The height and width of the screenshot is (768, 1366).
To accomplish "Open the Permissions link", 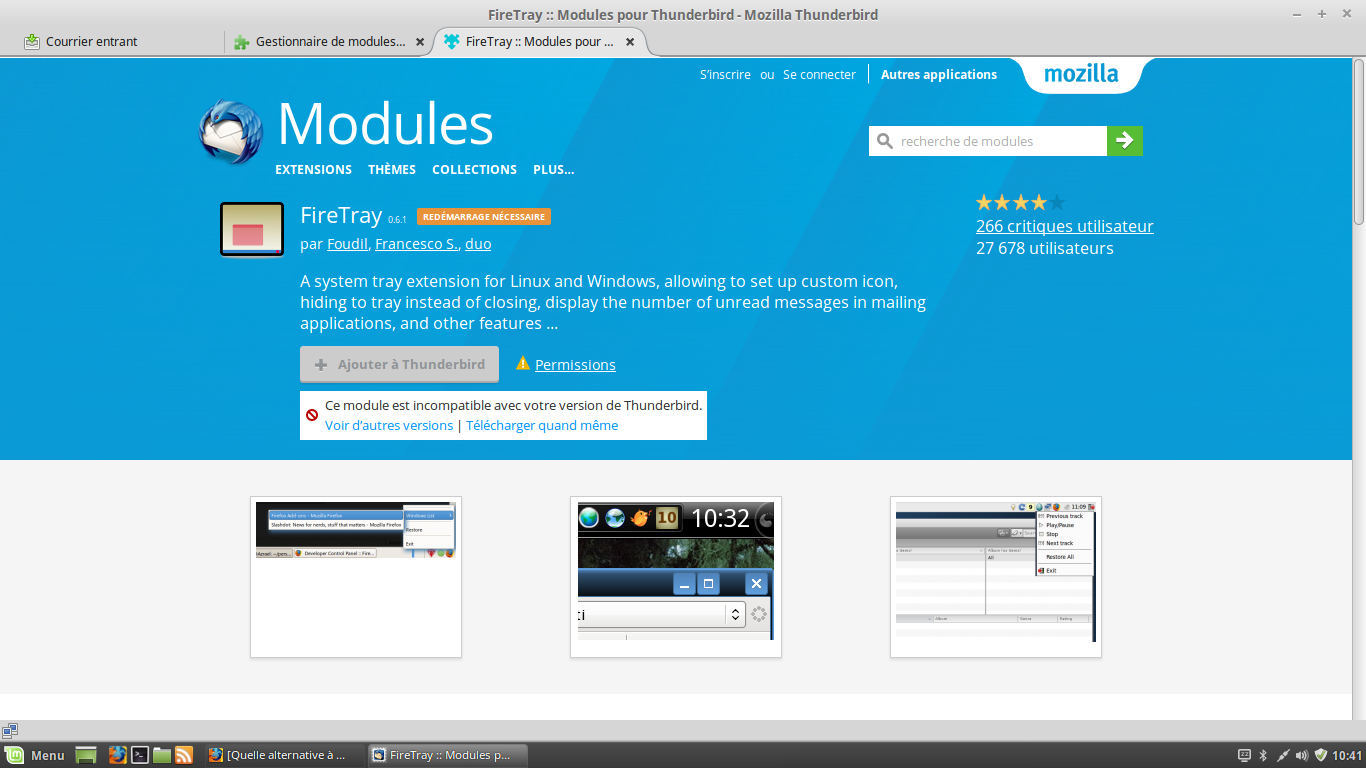I will 575,365.
